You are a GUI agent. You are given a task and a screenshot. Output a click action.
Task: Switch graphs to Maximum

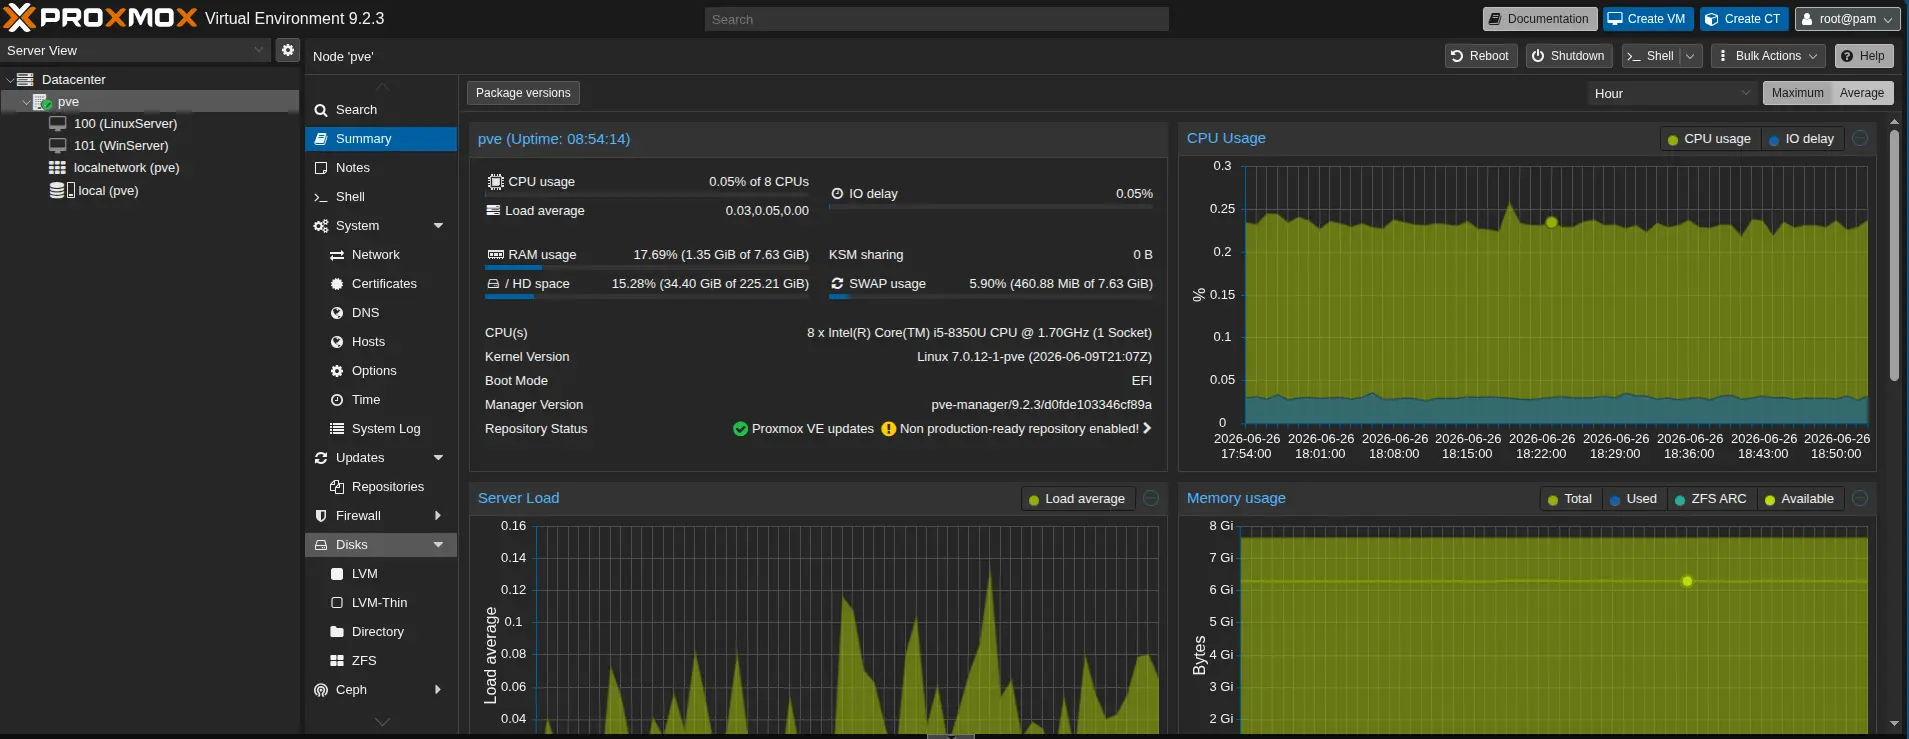(x=1797, y=93)
